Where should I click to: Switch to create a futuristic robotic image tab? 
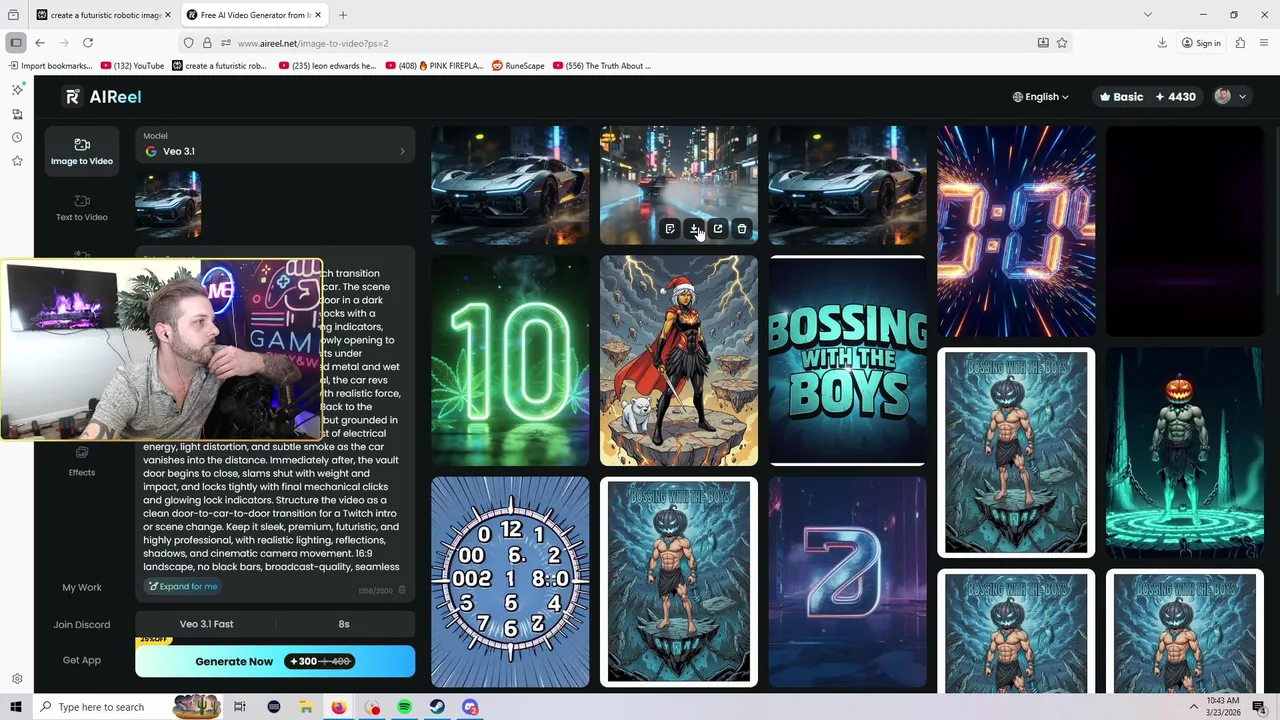tap(105, 15)
